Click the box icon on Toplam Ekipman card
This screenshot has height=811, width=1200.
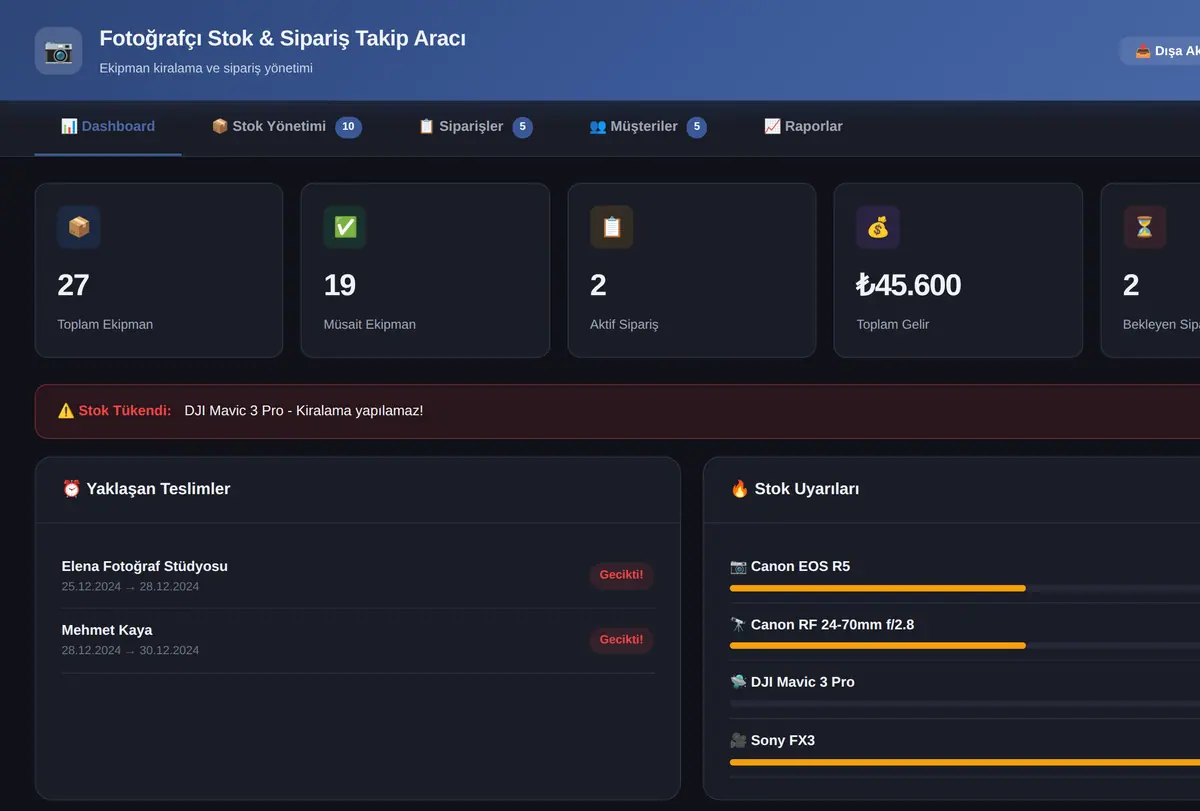tap(79, 227)
